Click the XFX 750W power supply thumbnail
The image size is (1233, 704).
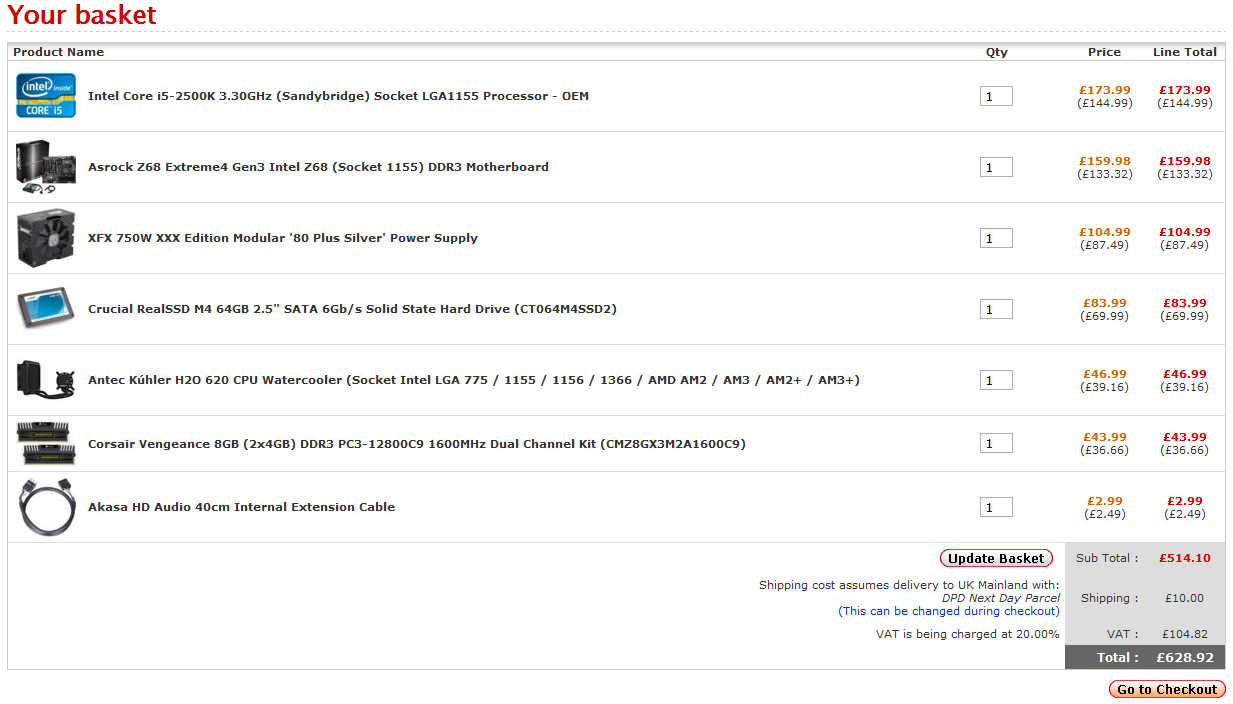(x=46, y=238)
